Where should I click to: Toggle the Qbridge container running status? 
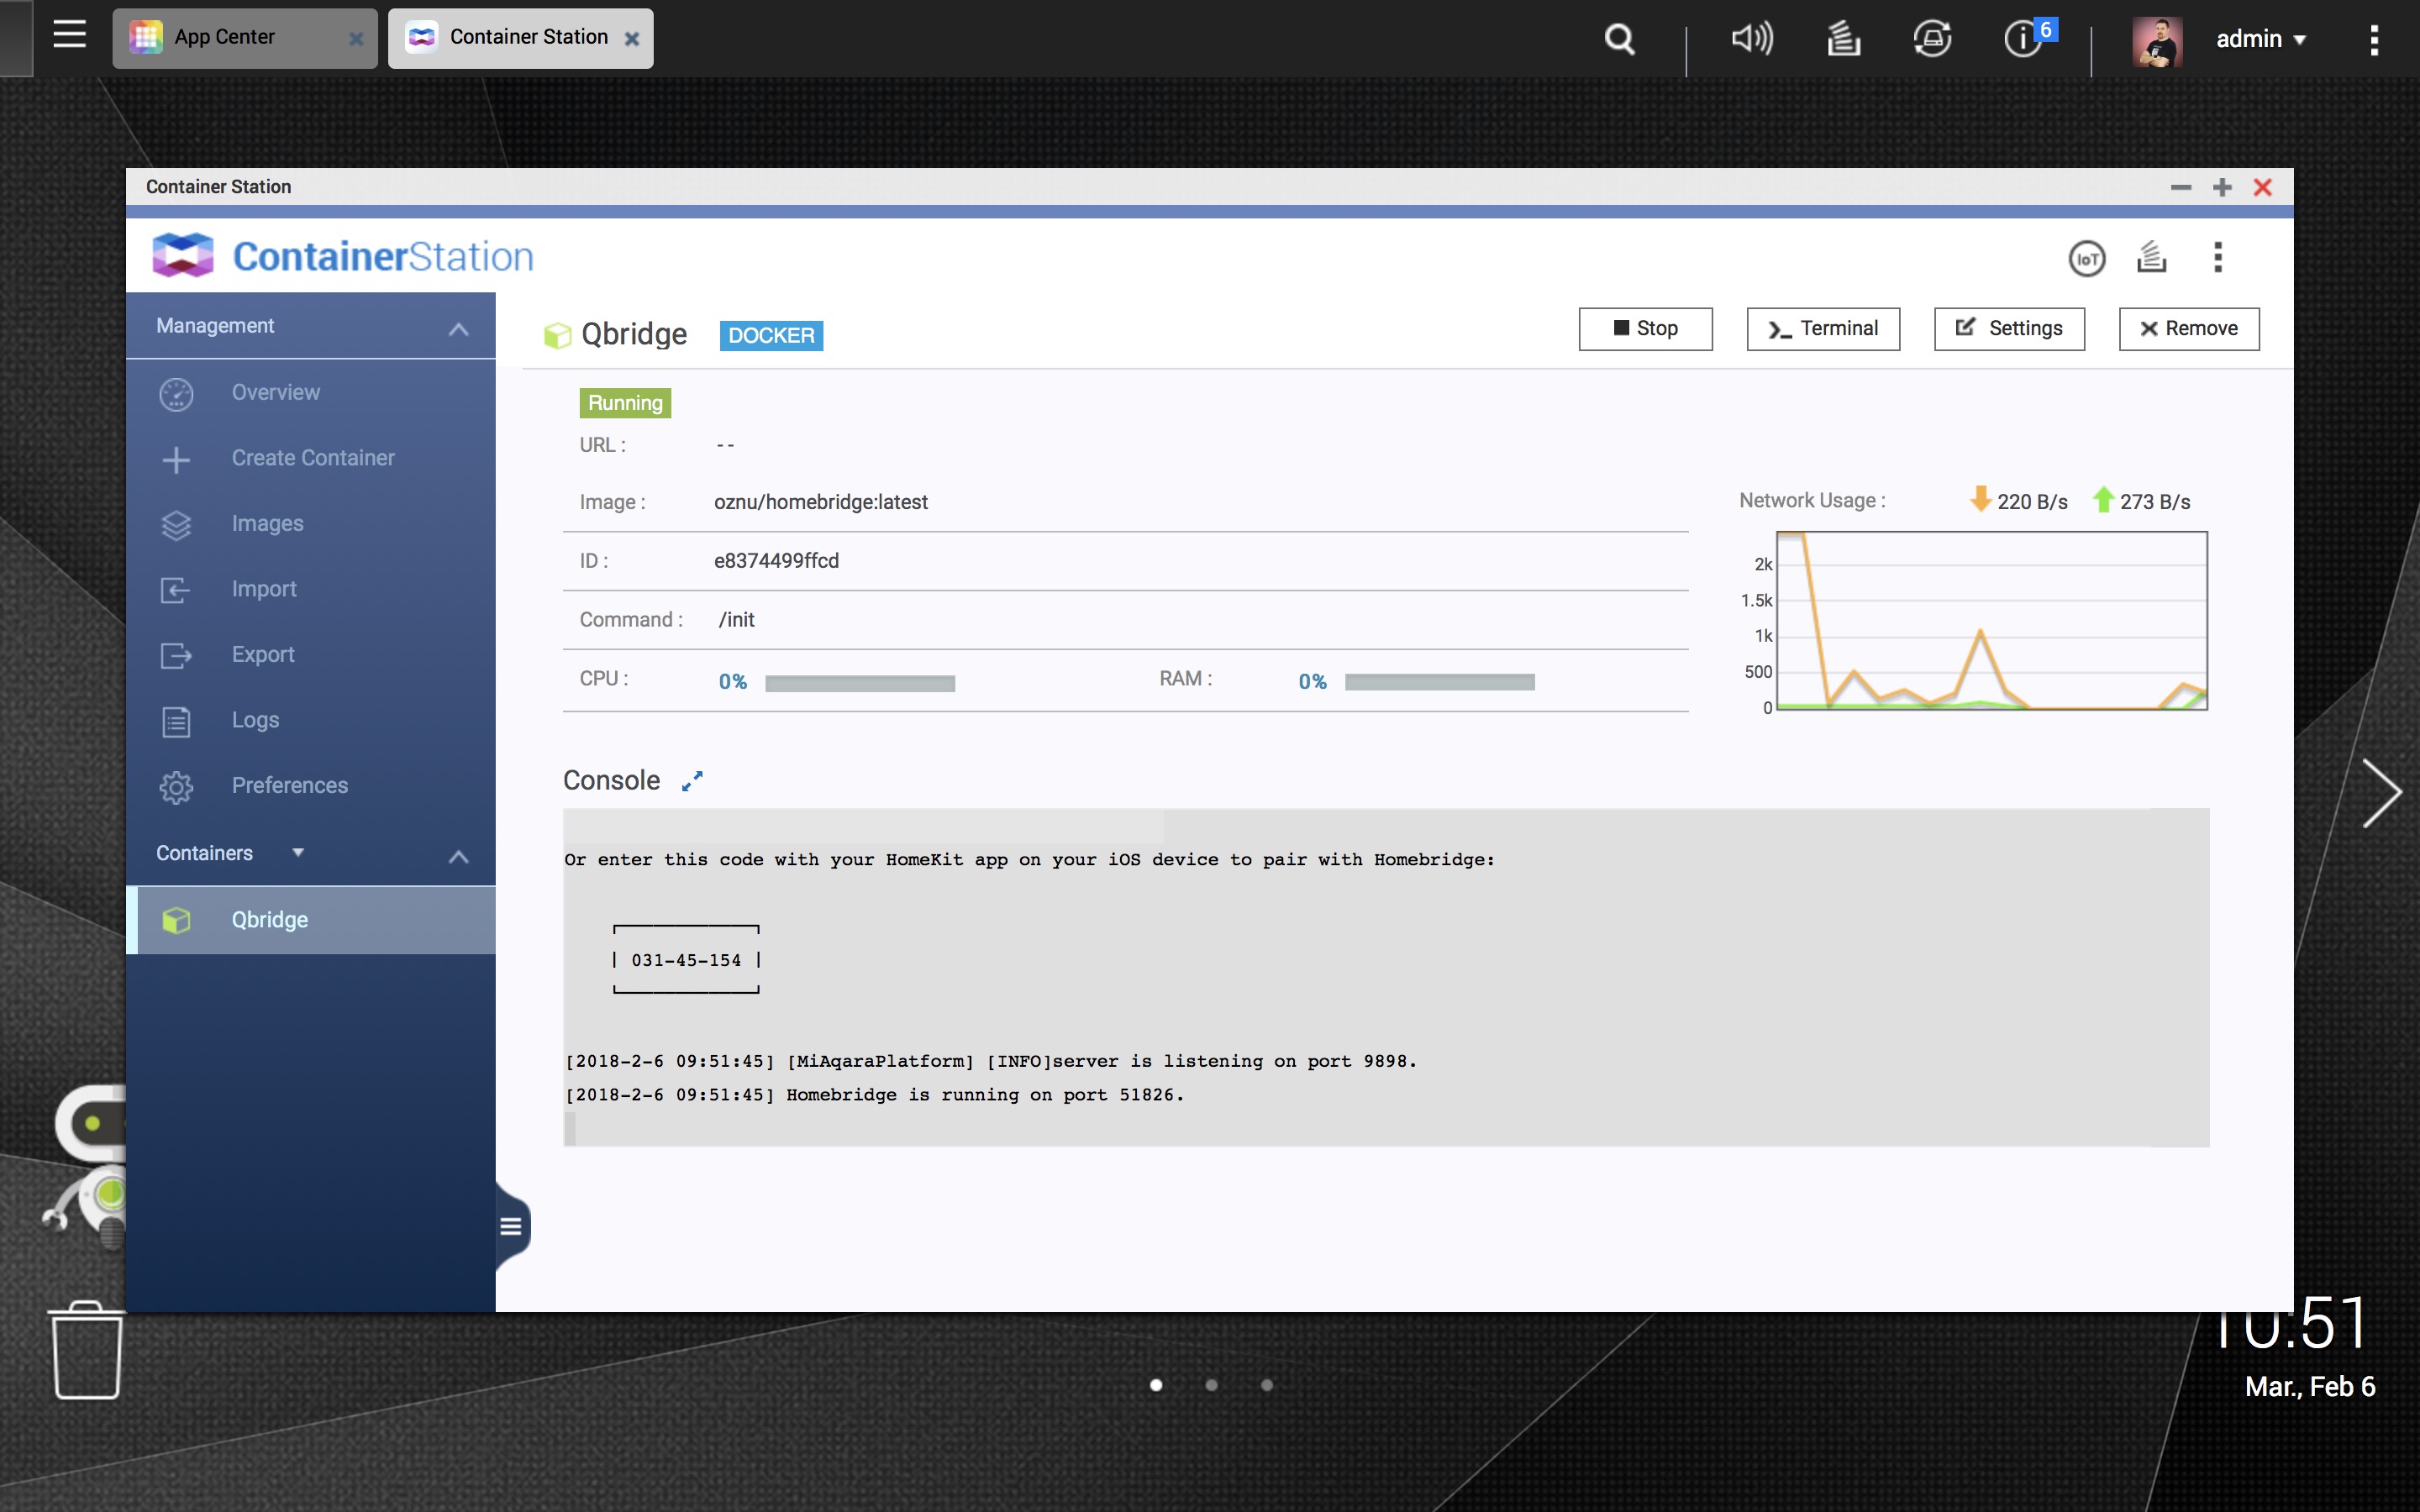(1644, 329)
